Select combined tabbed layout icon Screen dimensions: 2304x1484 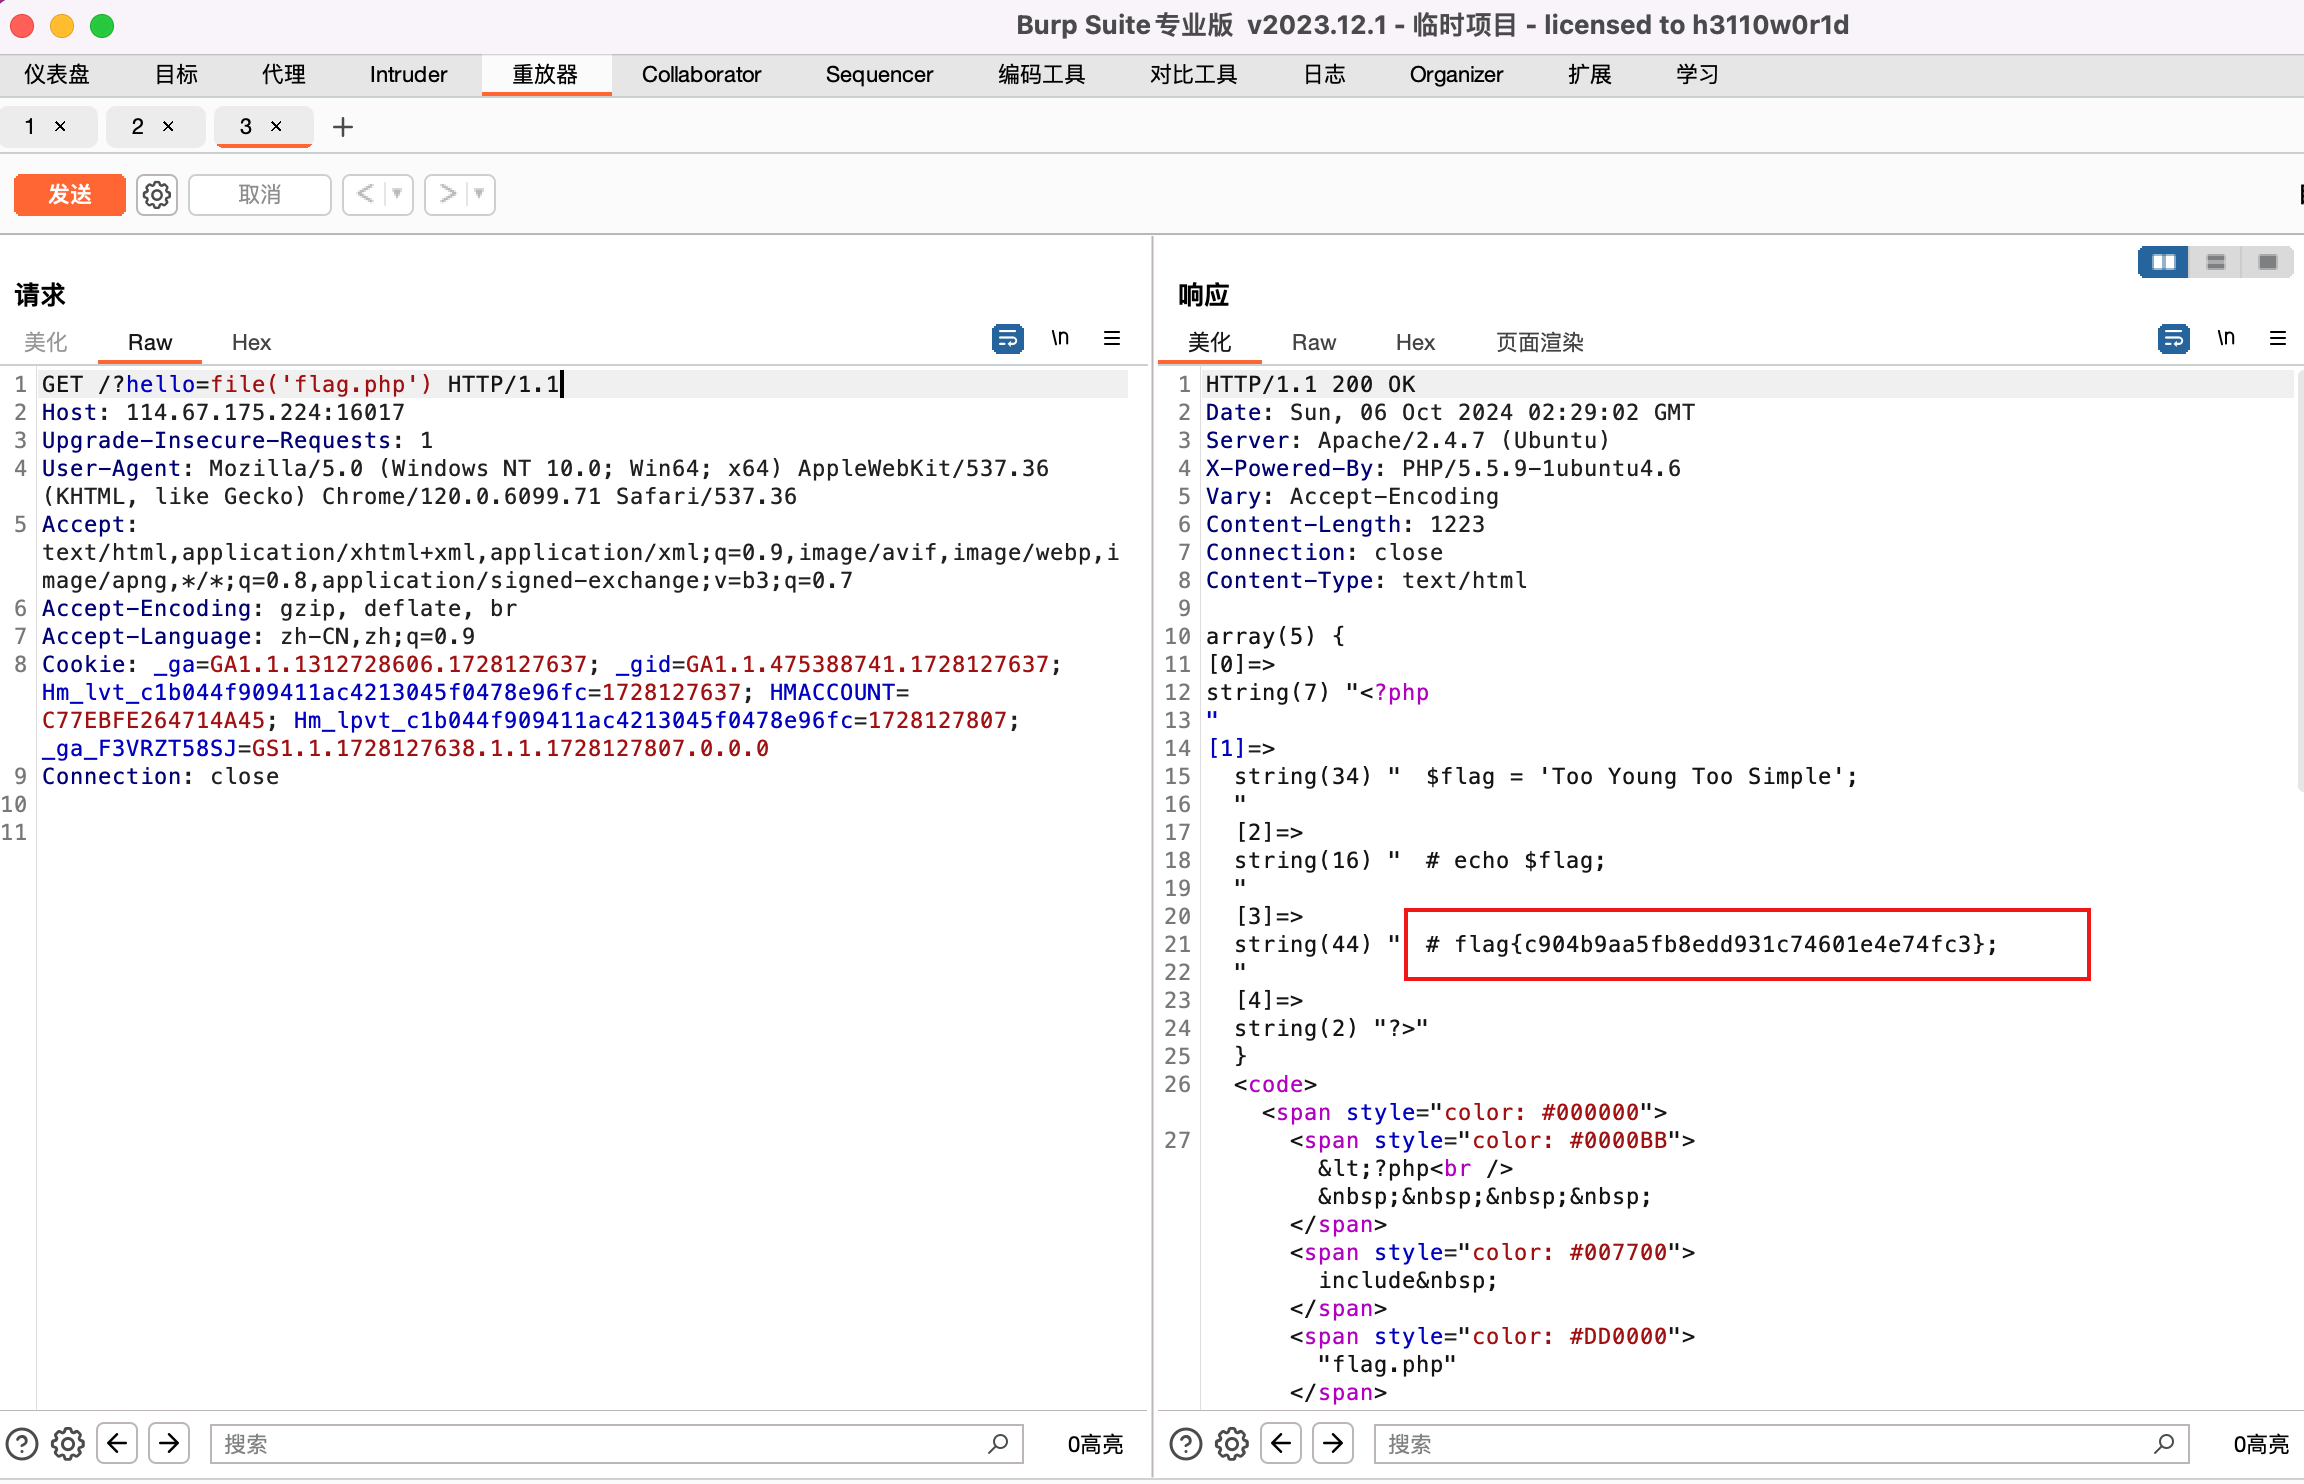(x=2267, y=262)
